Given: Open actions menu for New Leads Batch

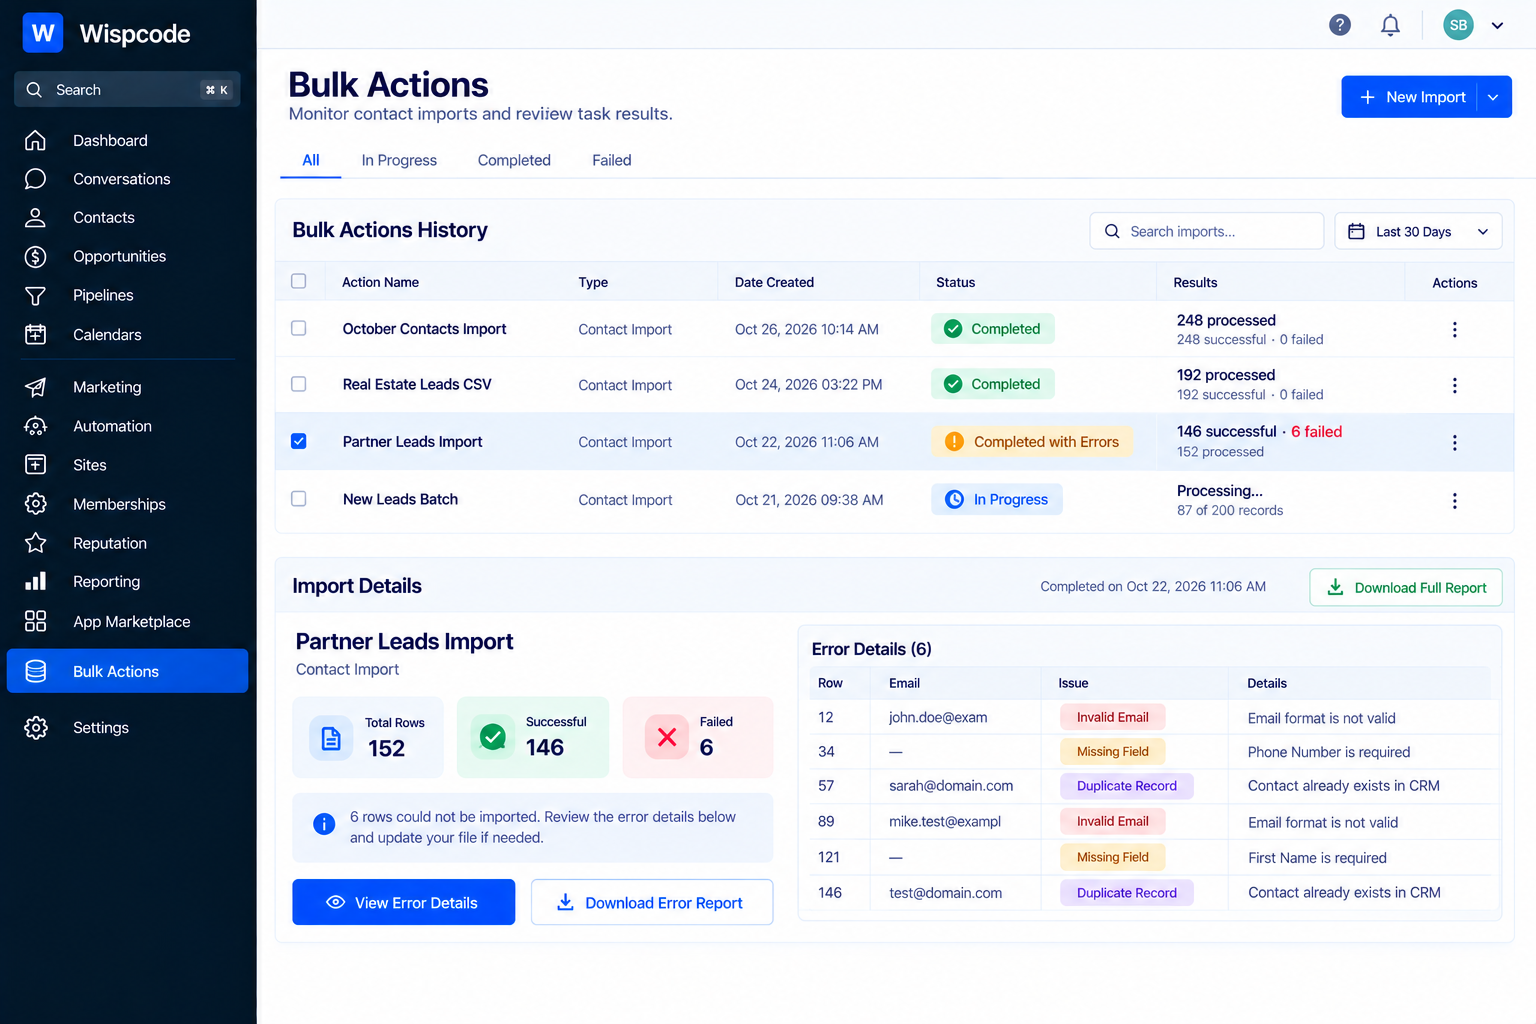Looking at the screenshot, I should coord(1454,500).
